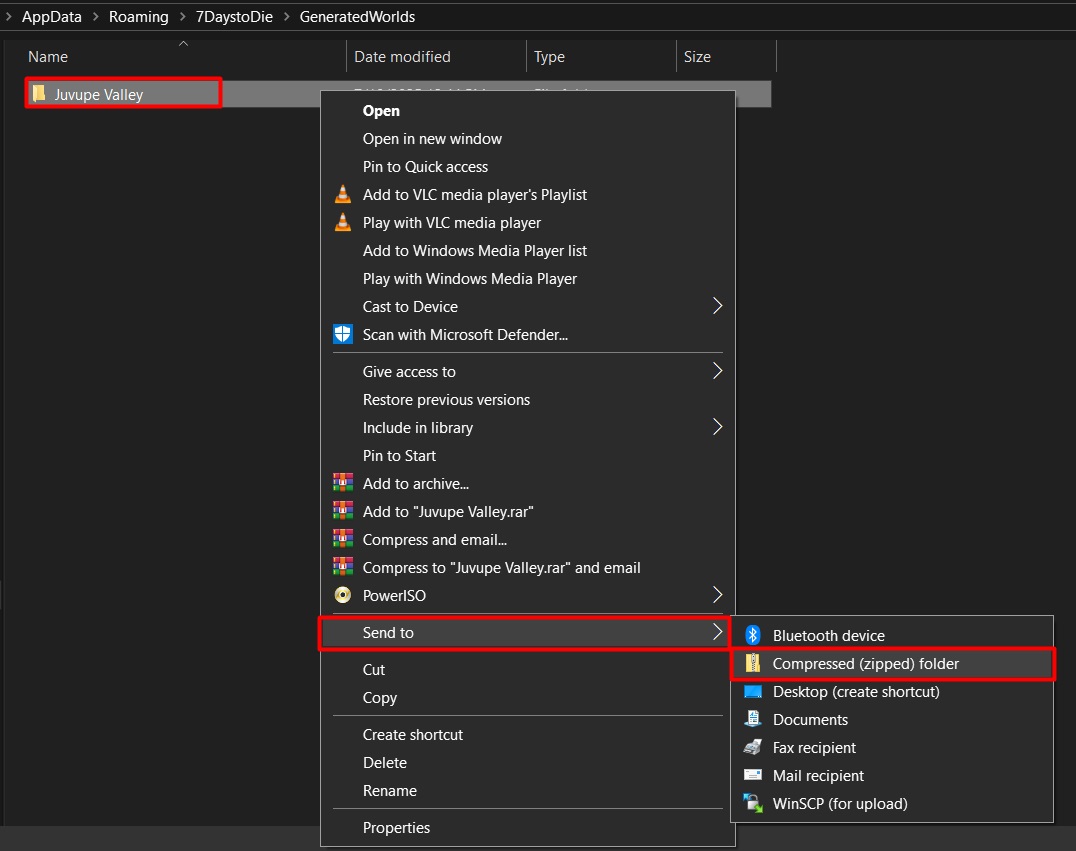
Task: Select Properties from the context menu
Action: point(396,828)
